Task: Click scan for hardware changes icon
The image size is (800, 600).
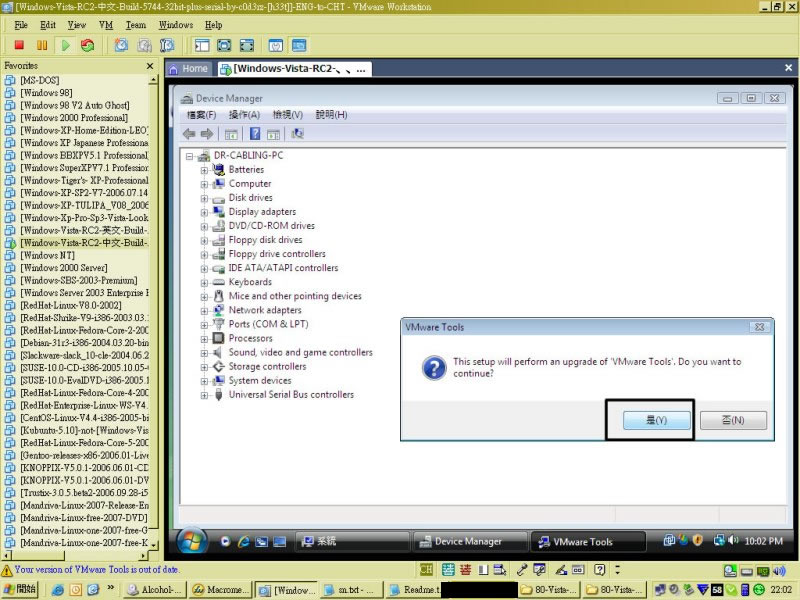Action: tap(297, 134)
